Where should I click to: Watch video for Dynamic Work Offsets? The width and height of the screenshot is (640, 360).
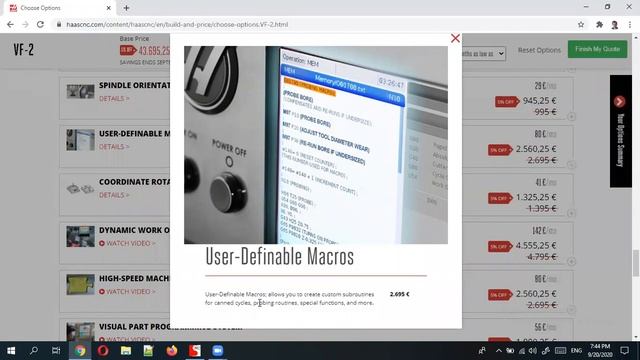[x=127, y=243]
